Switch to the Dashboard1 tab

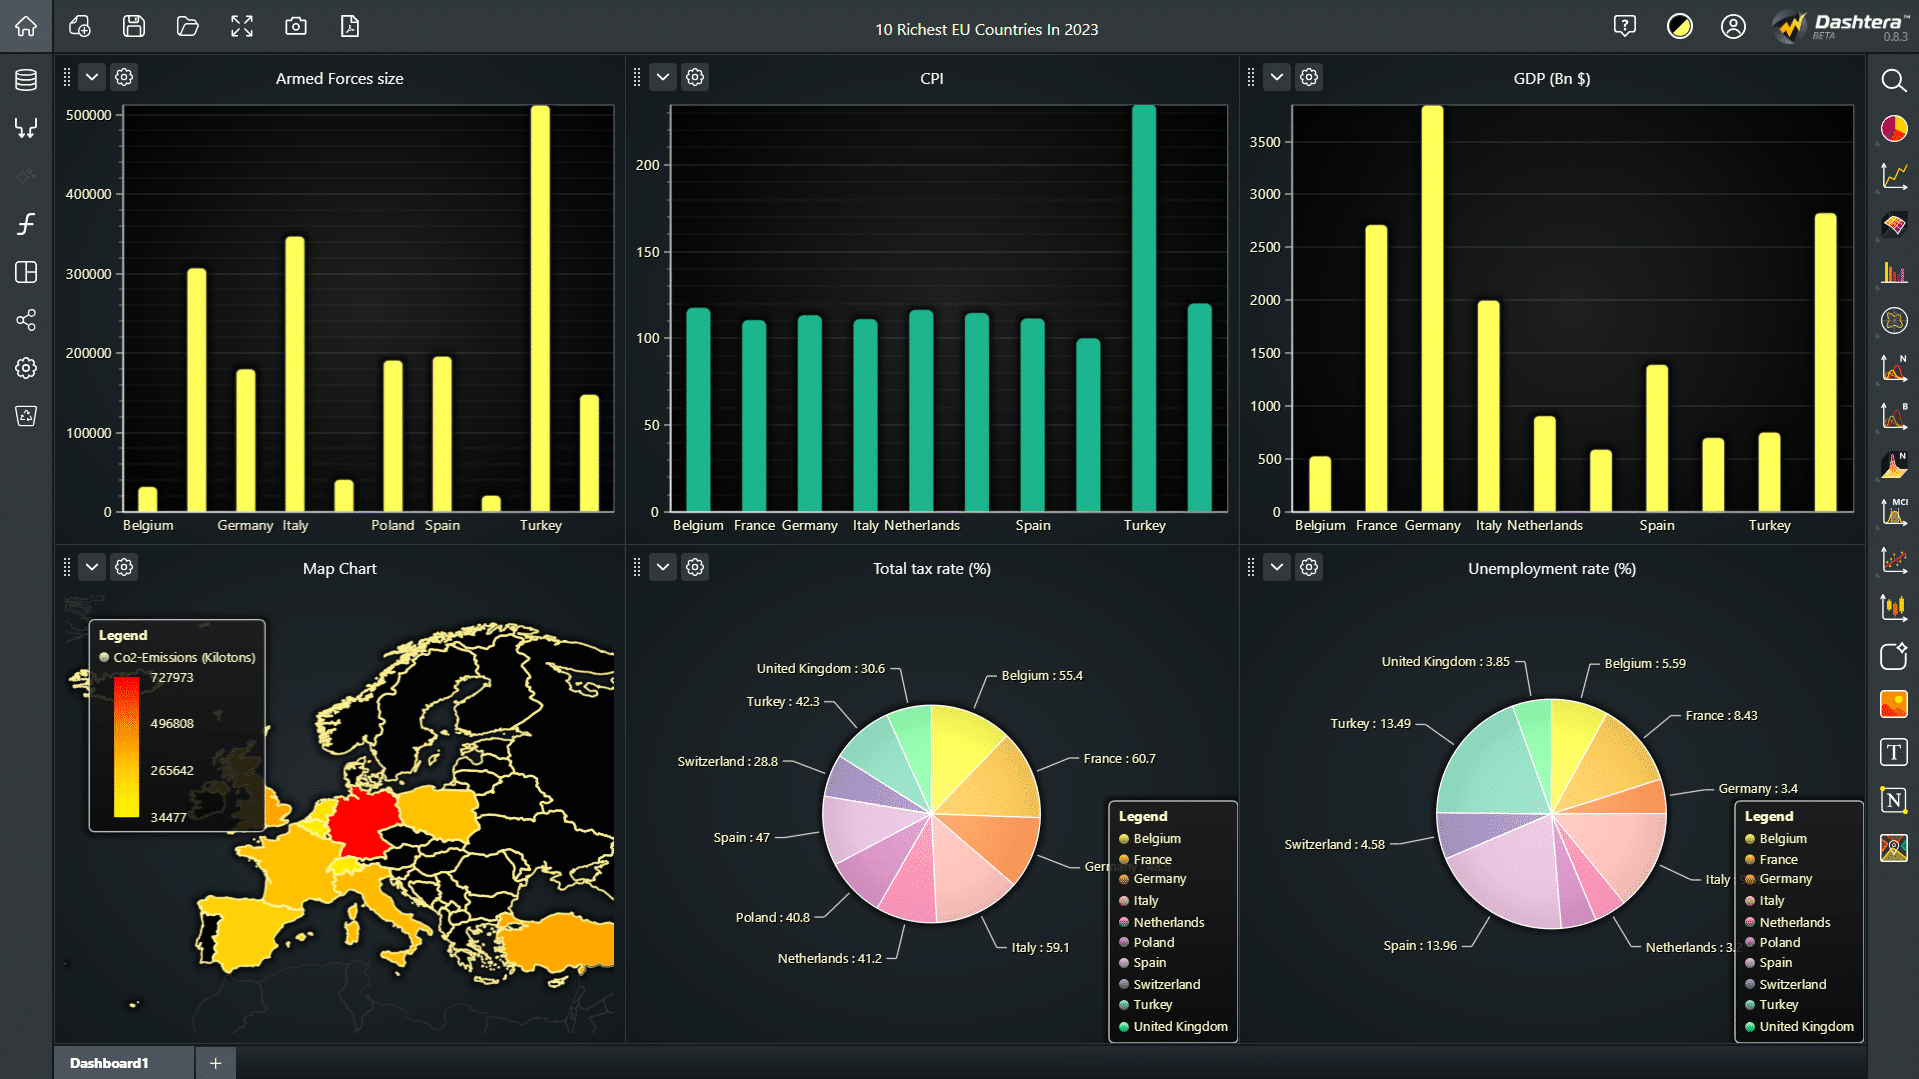click(110, 1063)
